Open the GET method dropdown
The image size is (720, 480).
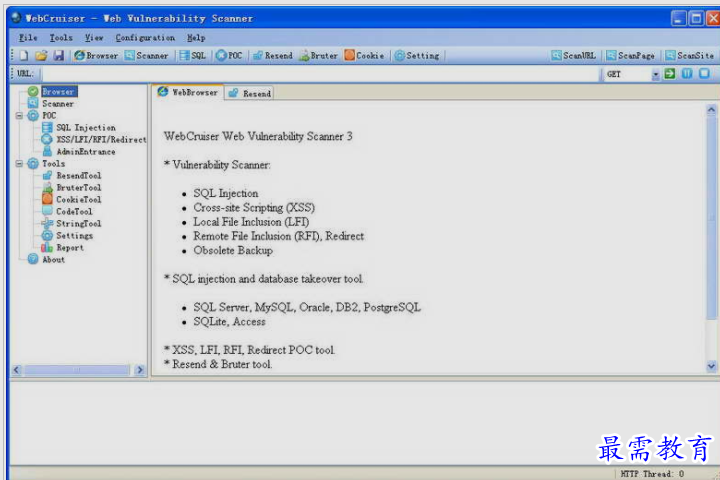(x=656, y=74)
